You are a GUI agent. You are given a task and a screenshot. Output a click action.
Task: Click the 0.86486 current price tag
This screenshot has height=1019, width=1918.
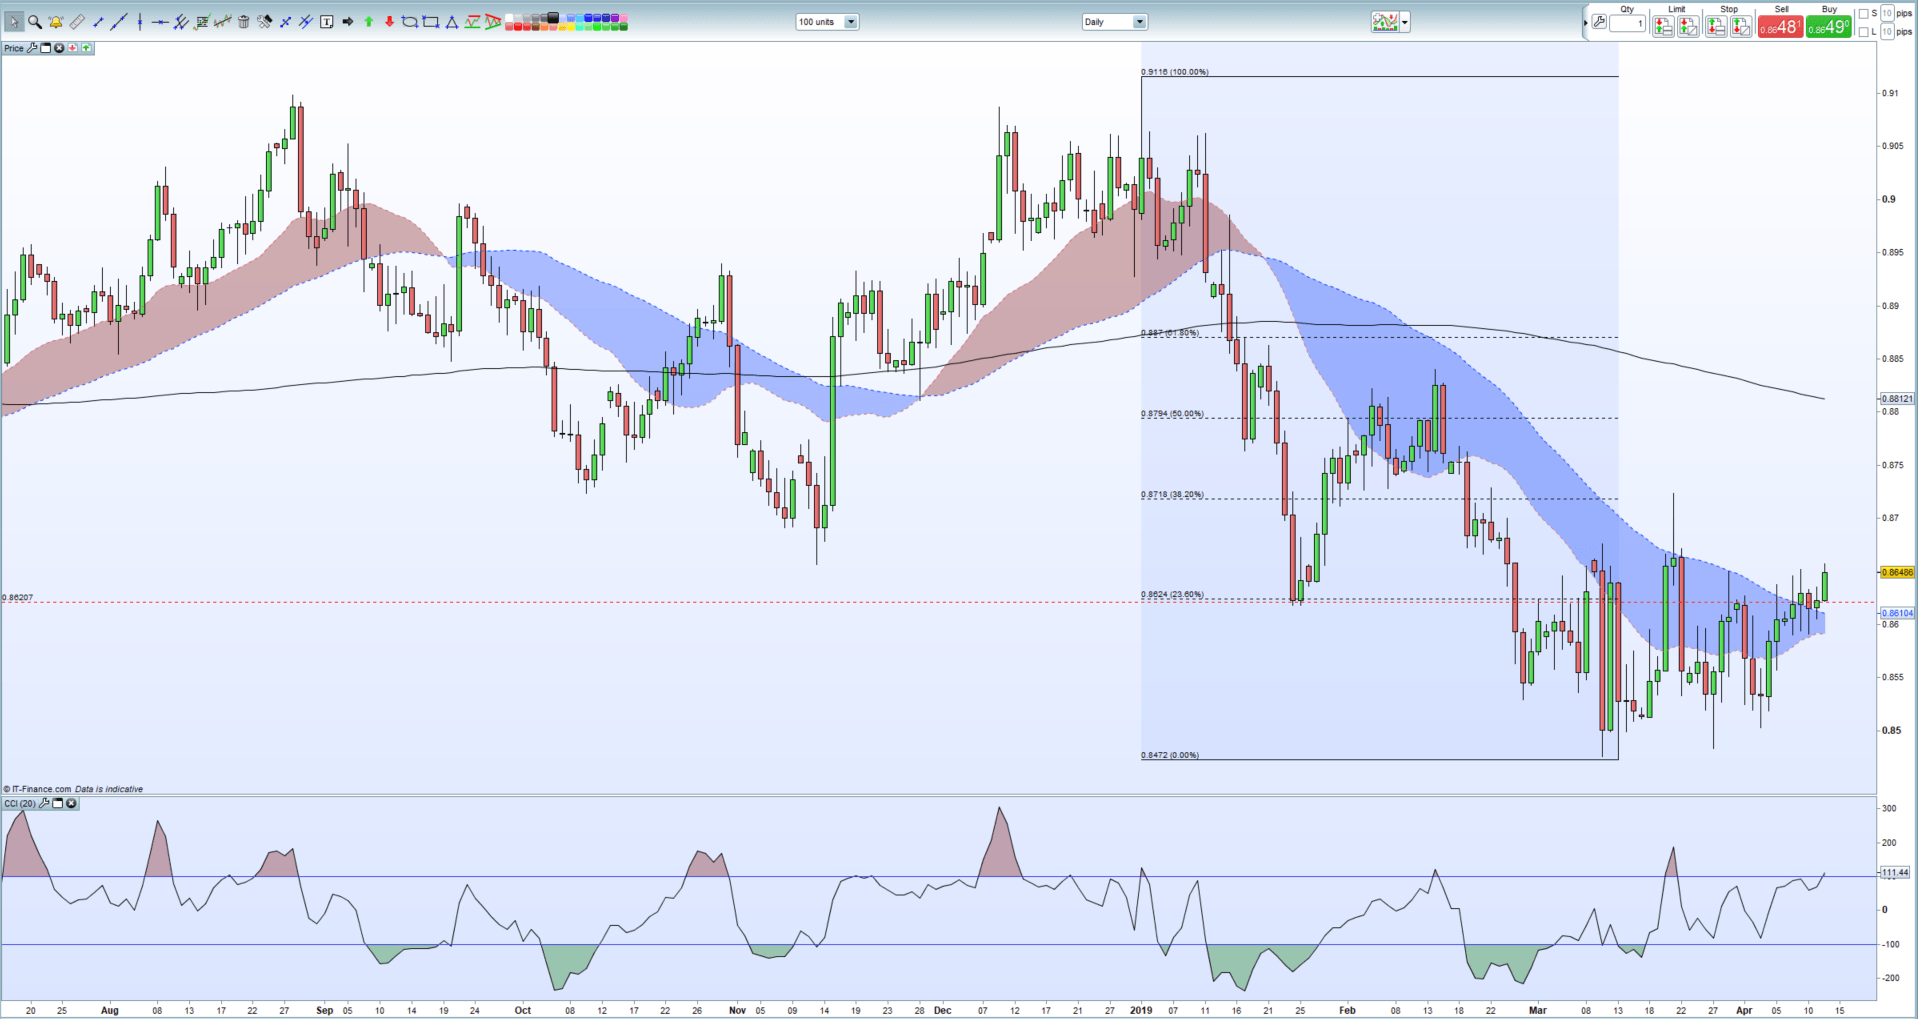1897,573
